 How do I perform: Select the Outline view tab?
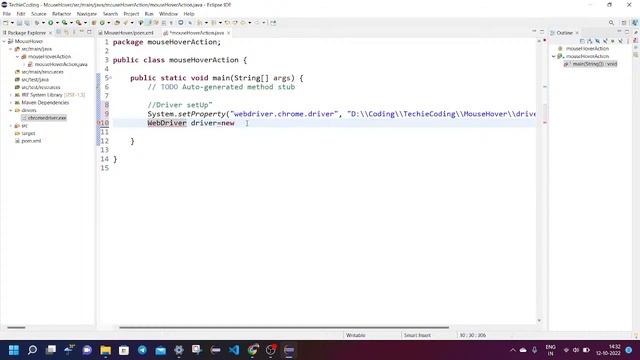(x=564, y=33)
